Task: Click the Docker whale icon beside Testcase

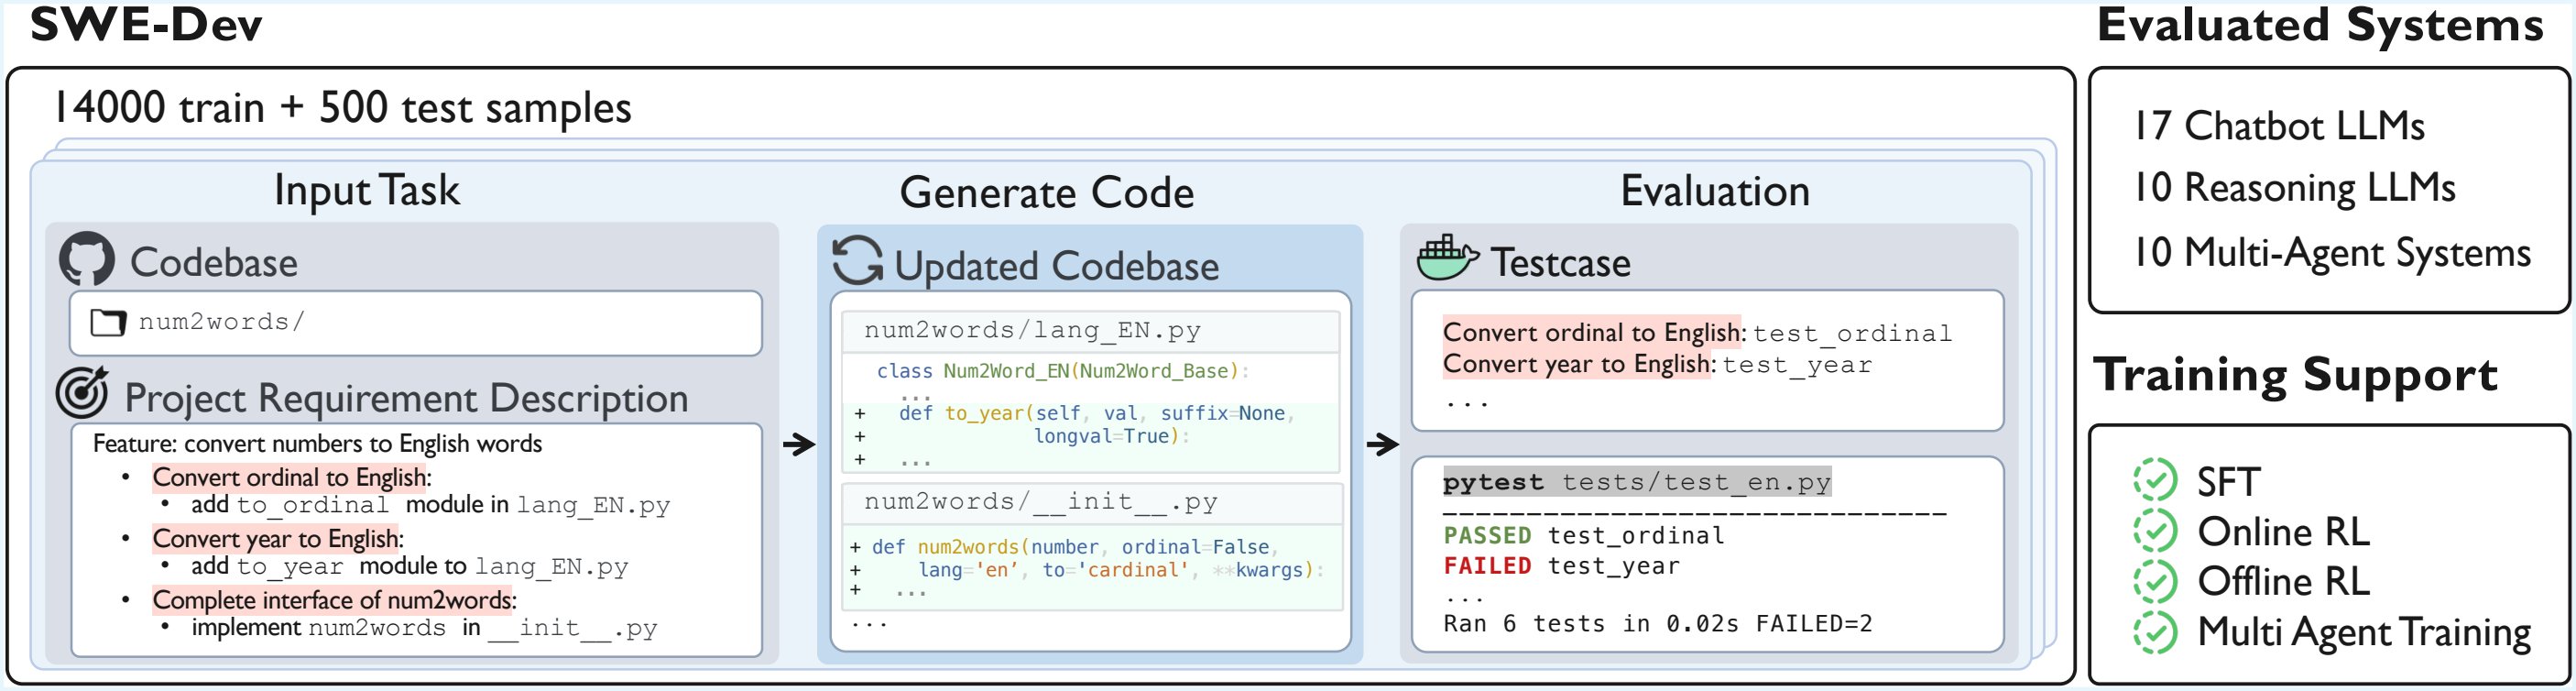Action: (x=1447, y=258)
